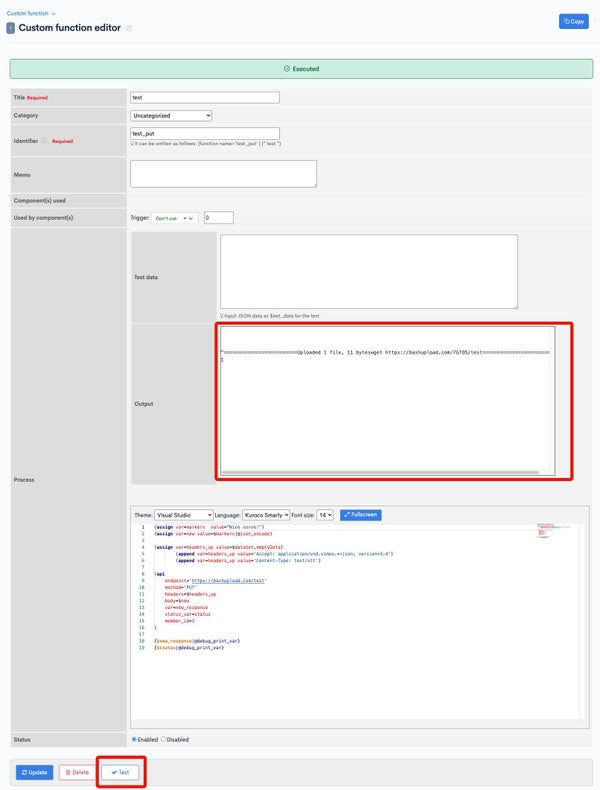Click the Fullscreen button

click(x=361, y=514)
